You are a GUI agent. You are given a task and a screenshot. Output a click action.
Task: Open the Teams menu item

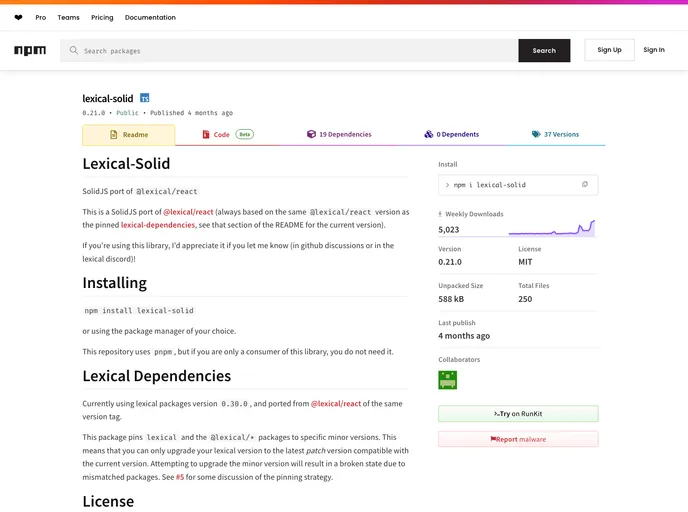[x=68, y=18]
